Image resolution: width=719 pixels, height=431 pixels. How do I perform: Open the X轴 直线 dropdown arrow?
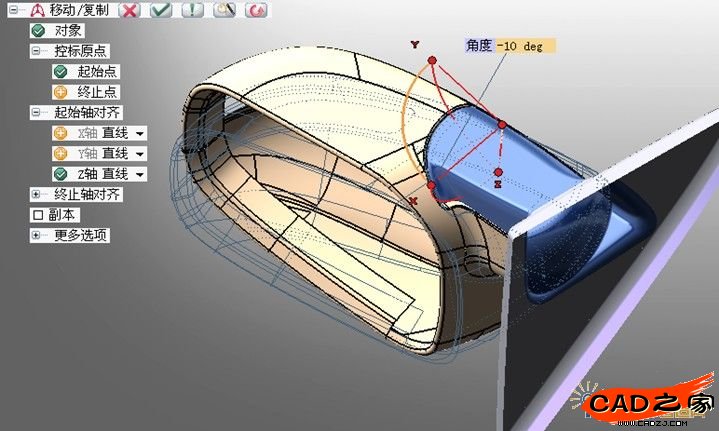[140, 133]
